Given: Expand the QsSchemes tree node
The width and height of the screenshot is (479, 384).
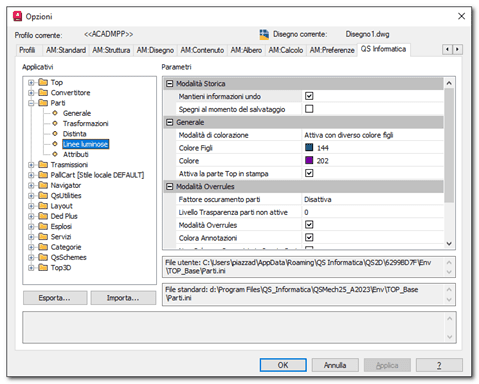Looking at the screenshot, I should [x=31, y=257].
